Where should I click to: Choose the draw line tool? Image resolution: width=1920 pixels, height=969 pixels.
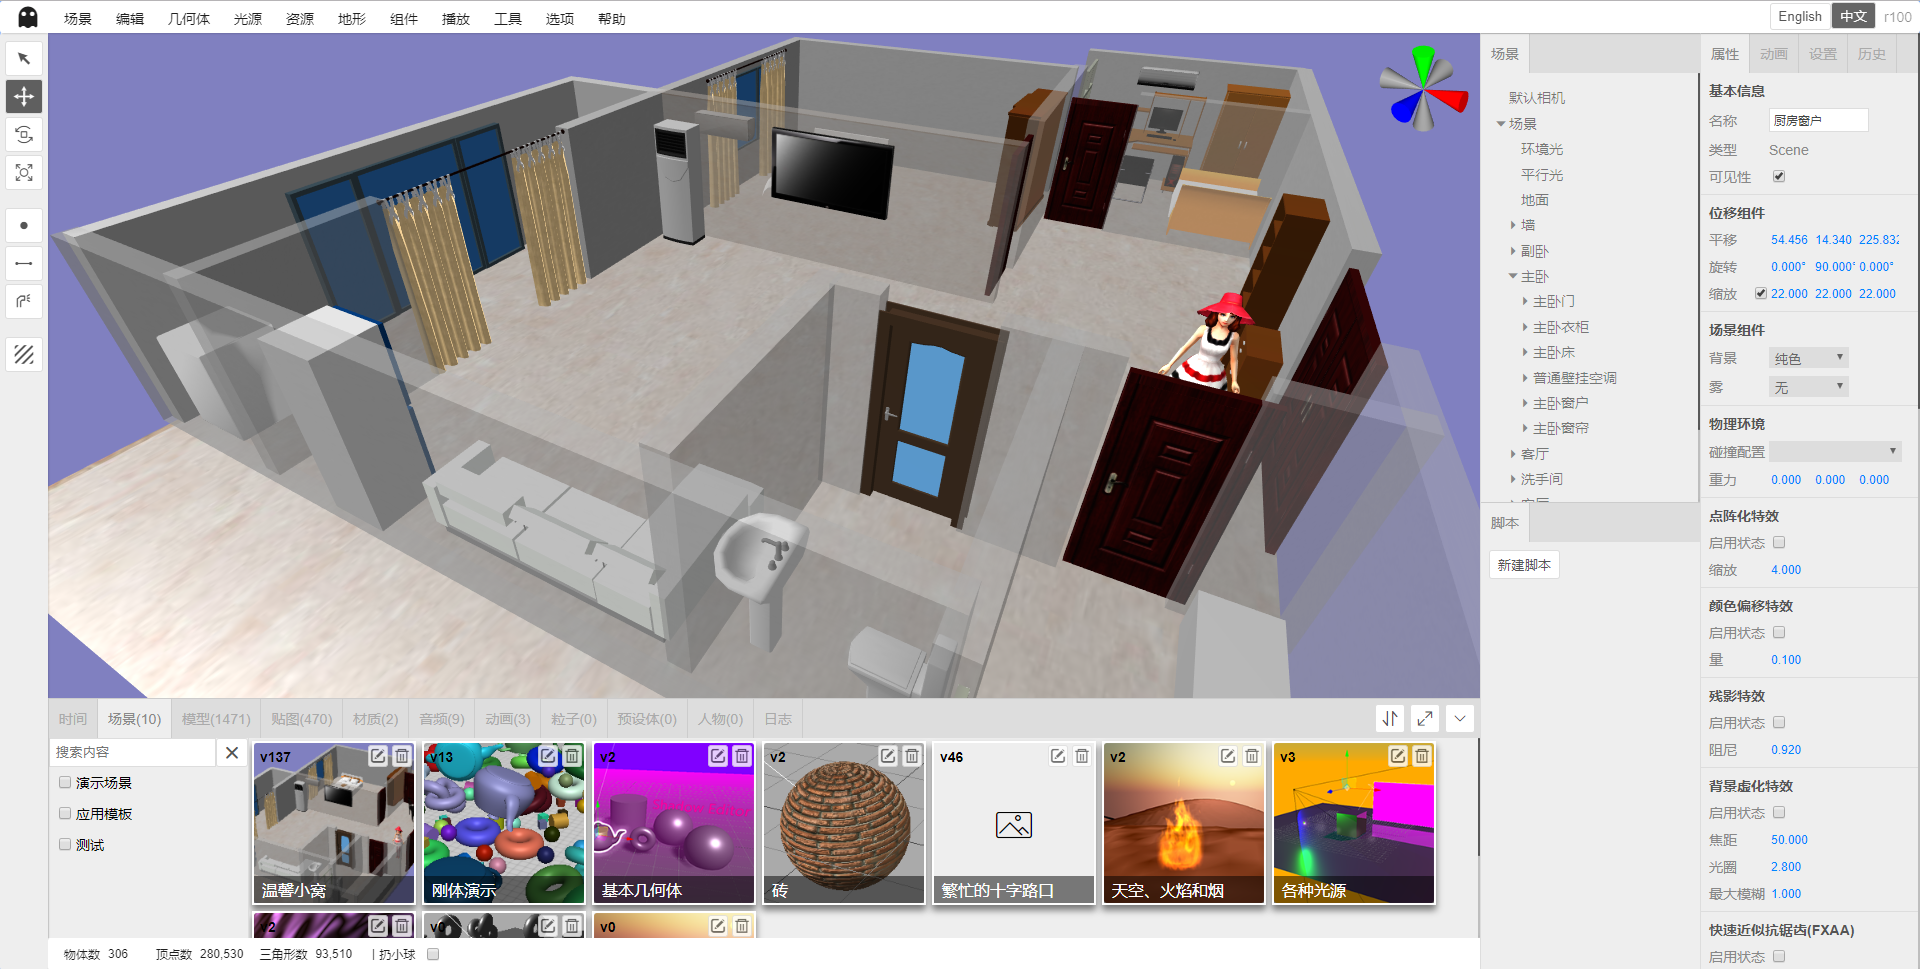coord(24,263)
